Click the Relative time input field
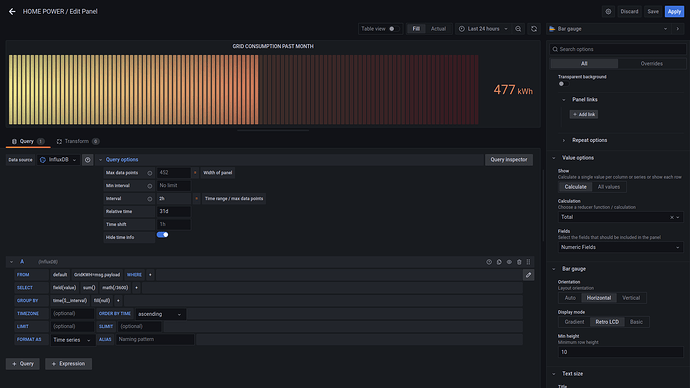Screen dimensions: 690x388 pos(174,212)
